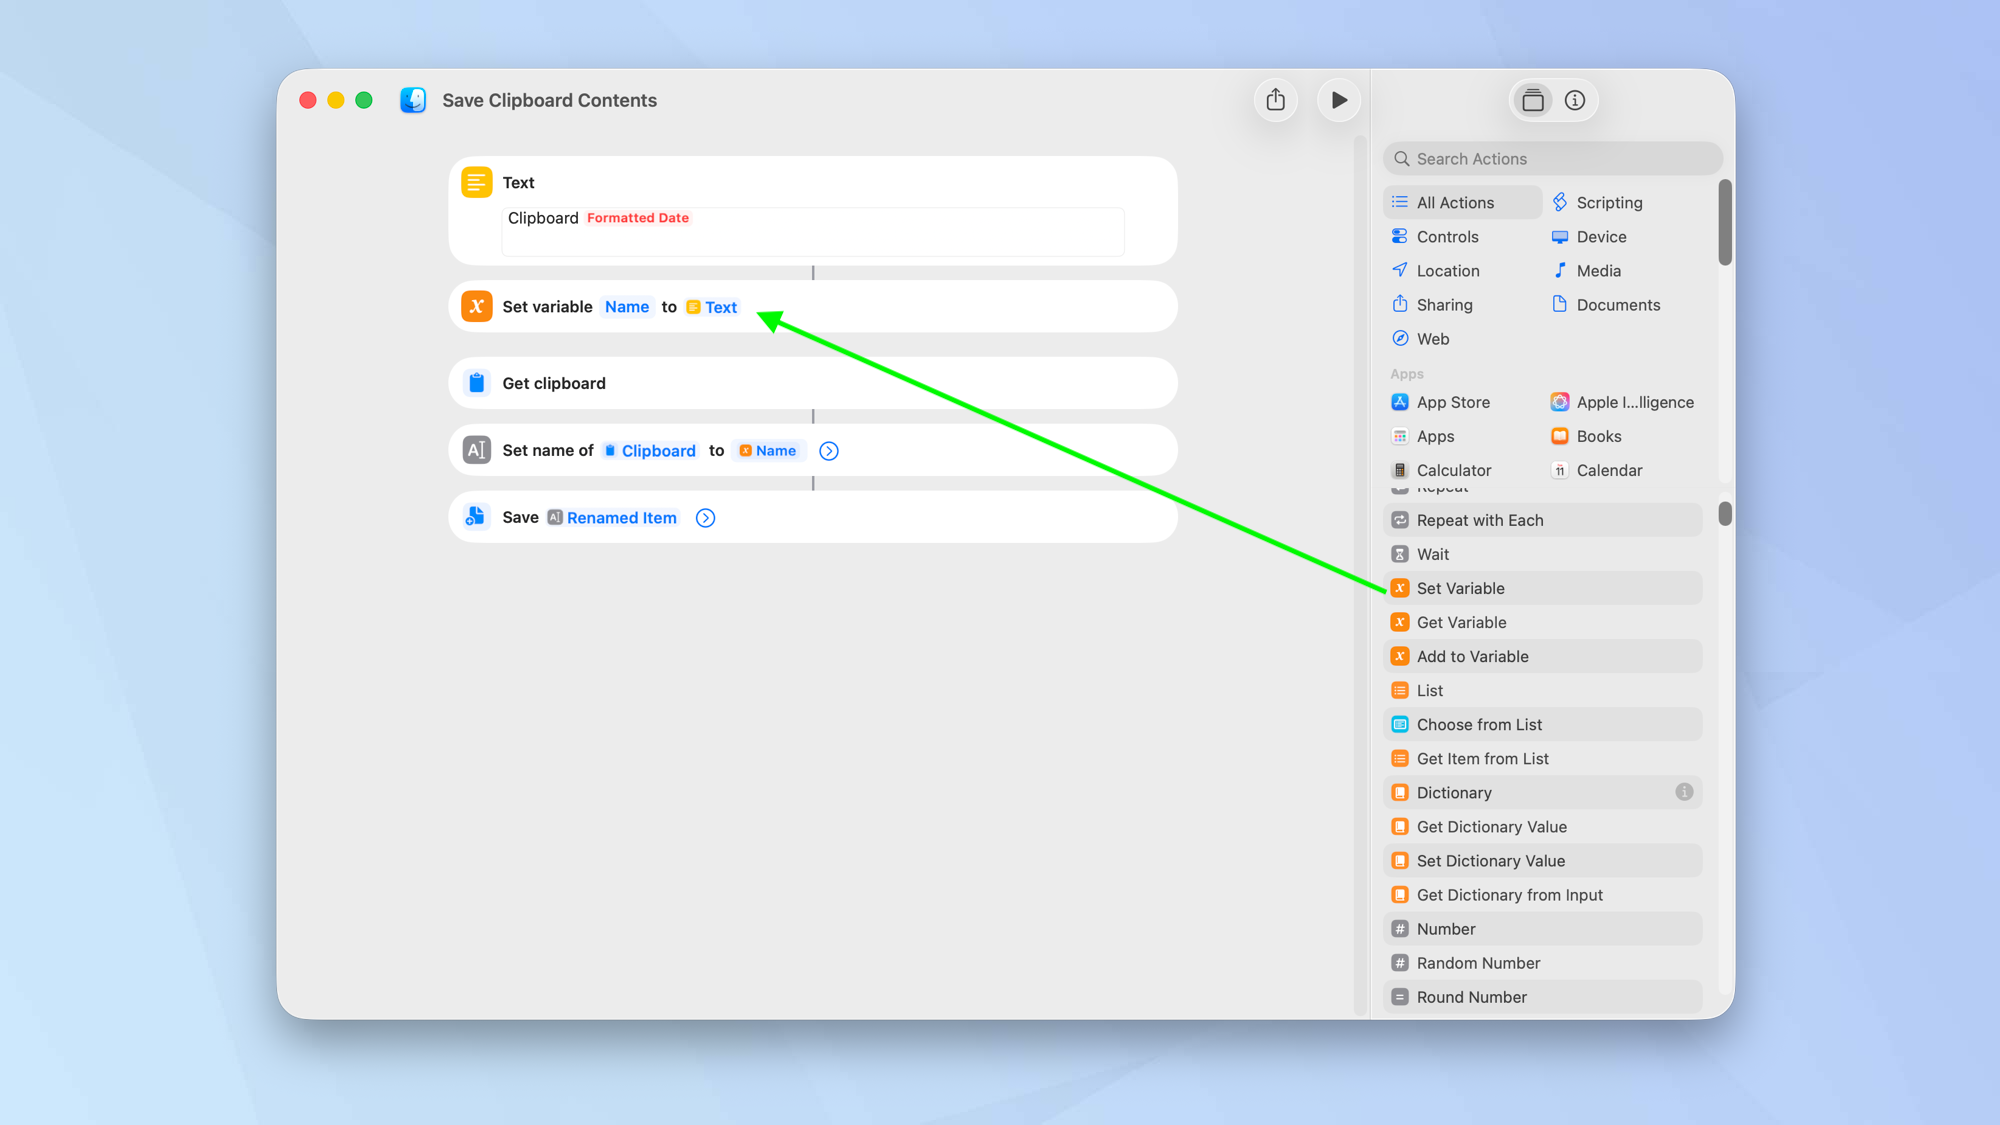Select the Controls category
This screenshot has width=2000, height=1125.
1446,236
